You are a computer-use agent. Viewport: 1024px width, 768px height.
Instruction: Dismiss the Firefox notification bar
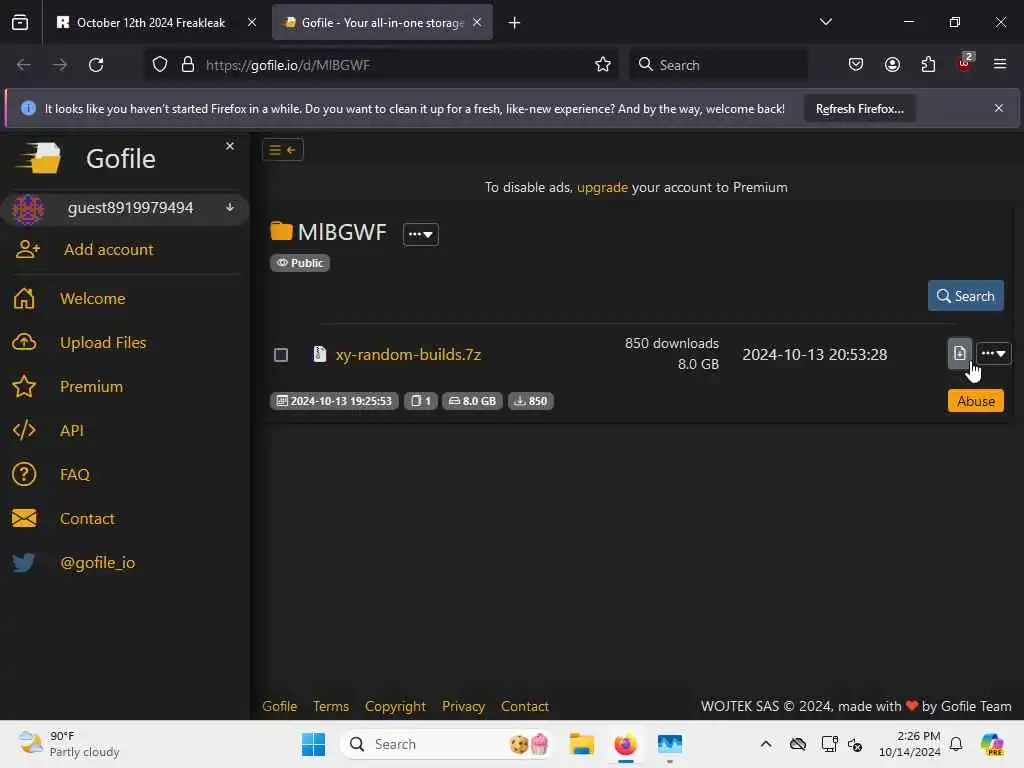[x=999, y=108]
